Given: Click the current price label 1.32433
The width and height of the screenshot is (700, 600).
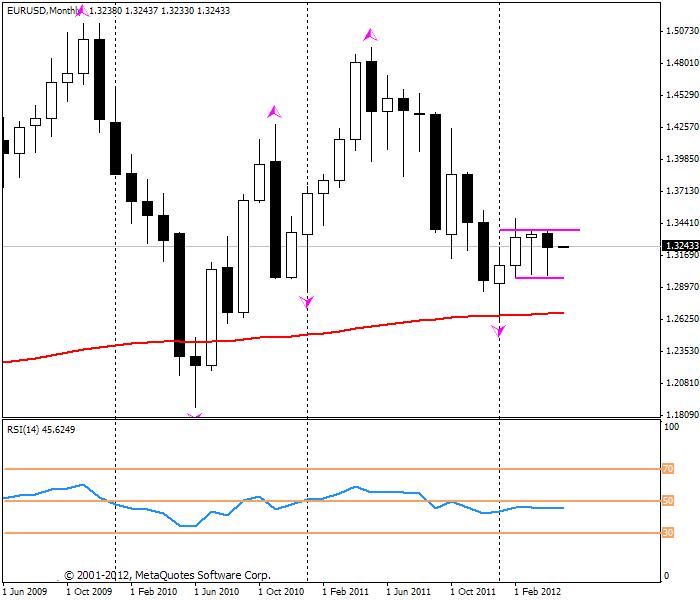Looking at the screenshot, I should tap(681, 246).
